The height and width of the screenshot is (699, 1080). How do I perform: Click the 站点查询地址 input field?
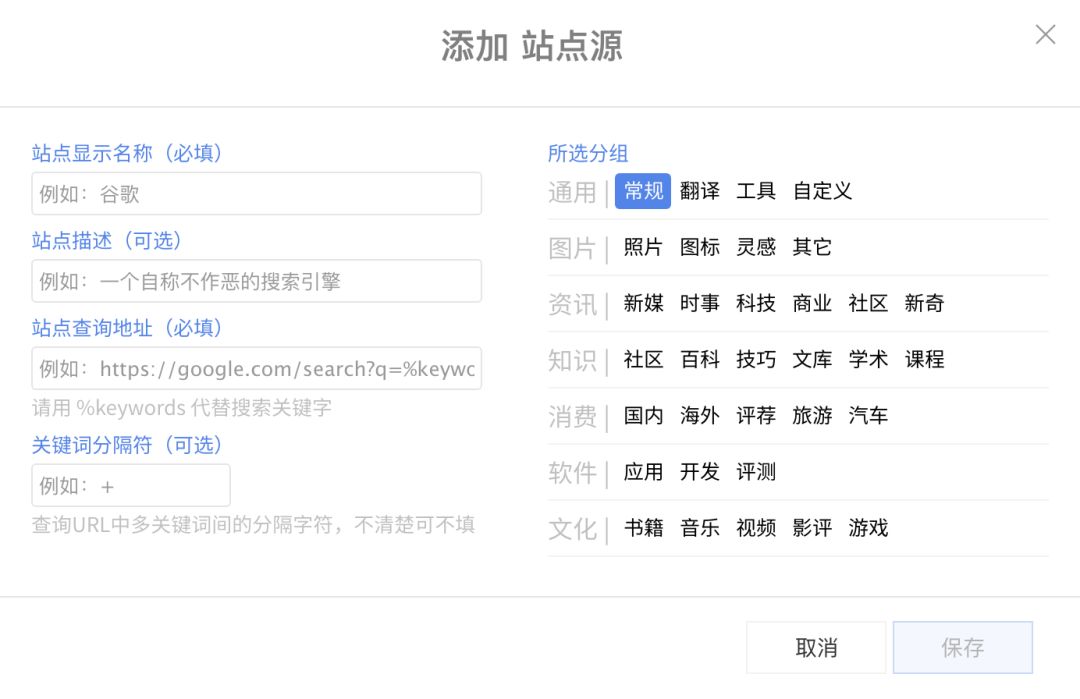[x=256, y=368]
